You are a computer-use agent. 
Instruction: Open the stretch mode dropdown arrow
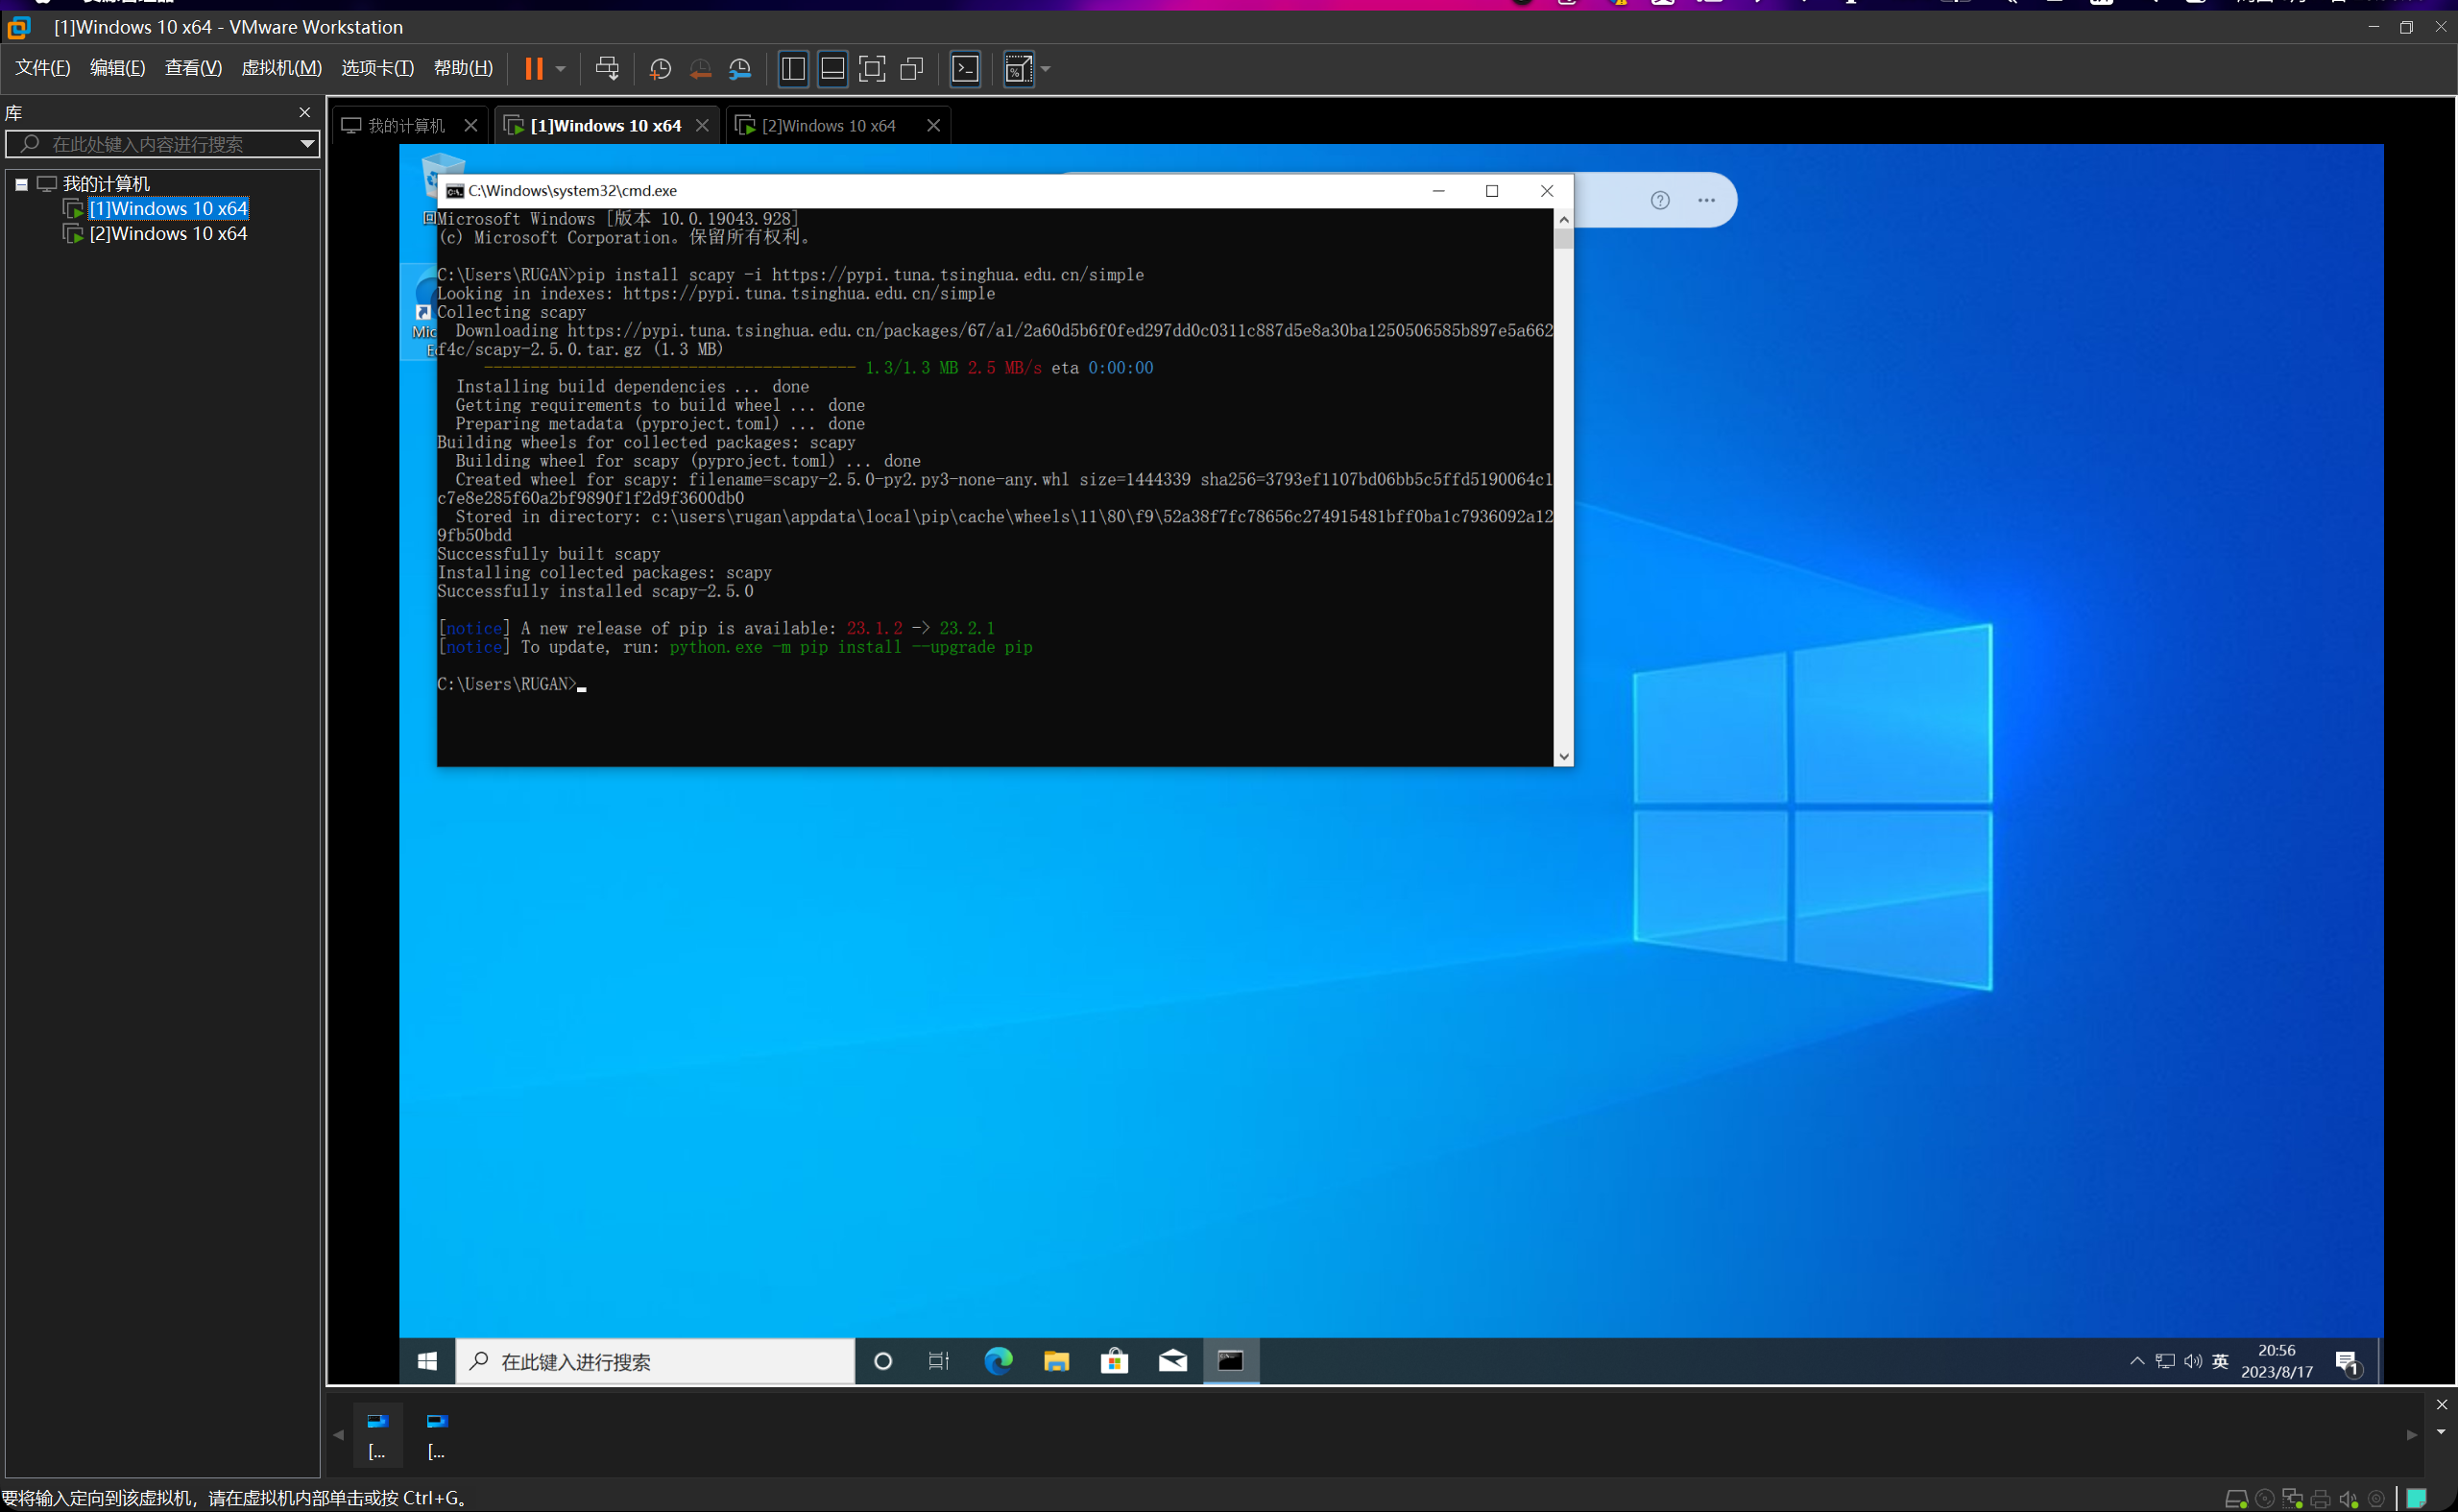click(x=1046, y=68)
